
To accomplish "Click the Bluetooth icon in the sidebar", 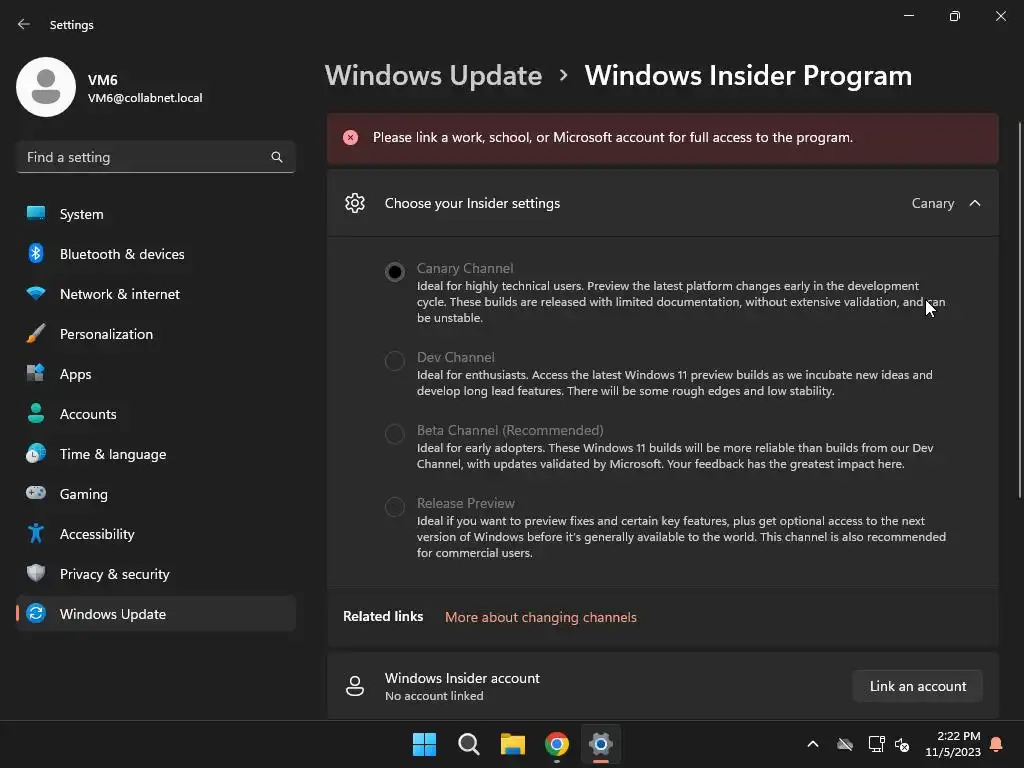I will coord(36,253).
